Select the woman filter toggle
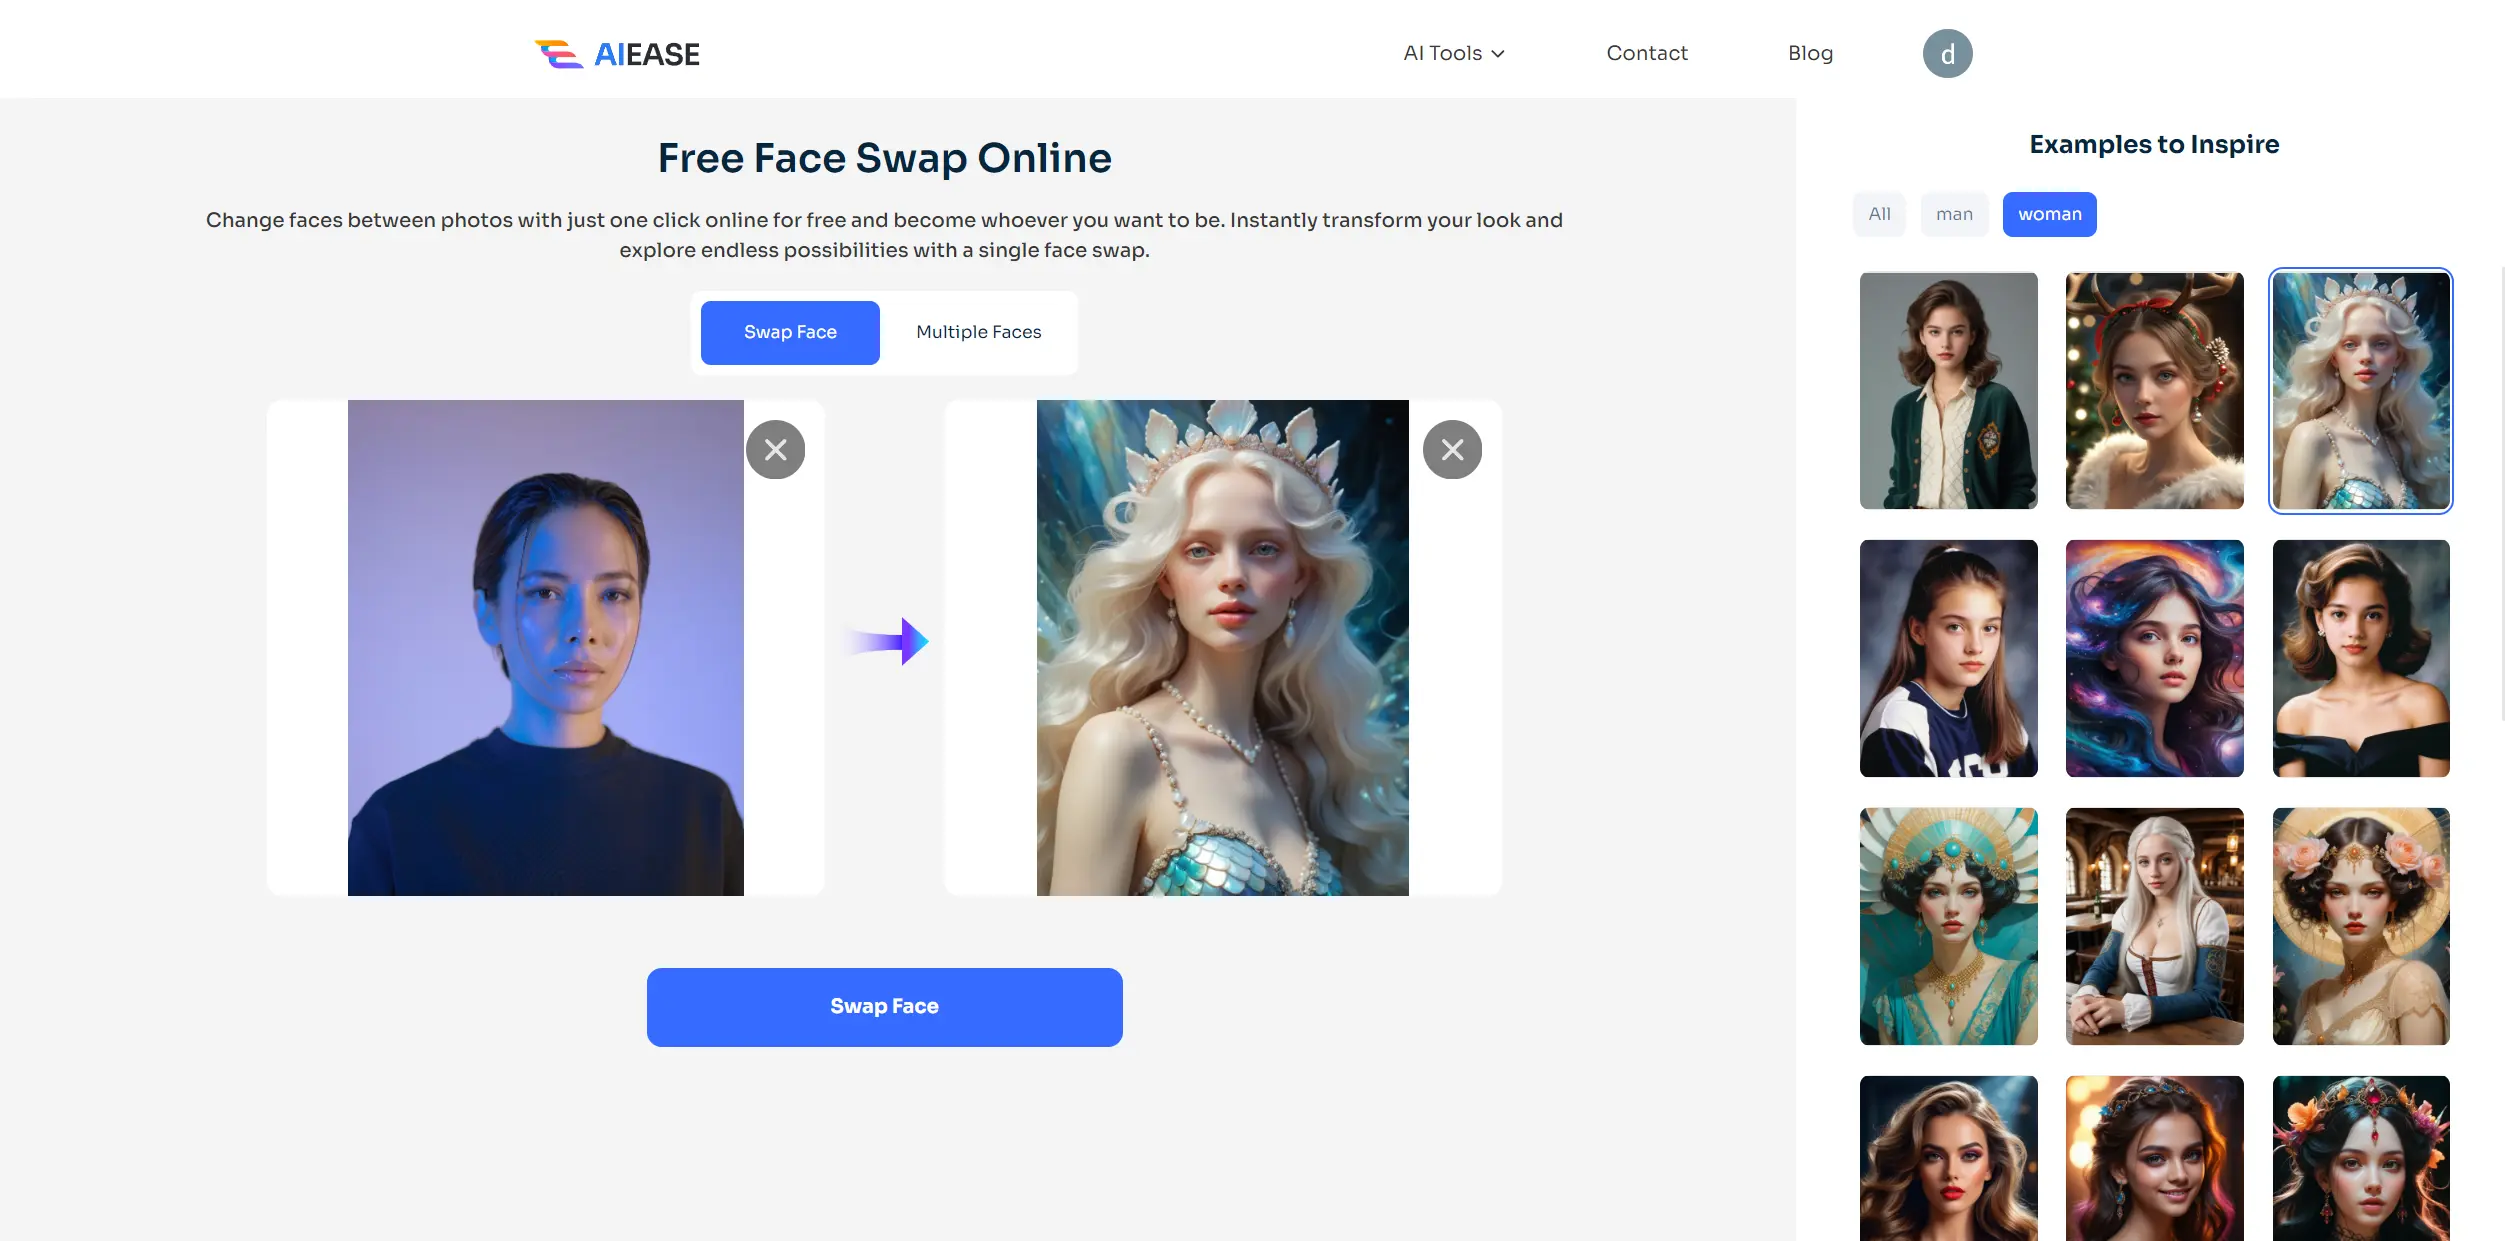The width and height of the screenshot is (2505, 1241). pyautogui.click(x=2050, y=214)
